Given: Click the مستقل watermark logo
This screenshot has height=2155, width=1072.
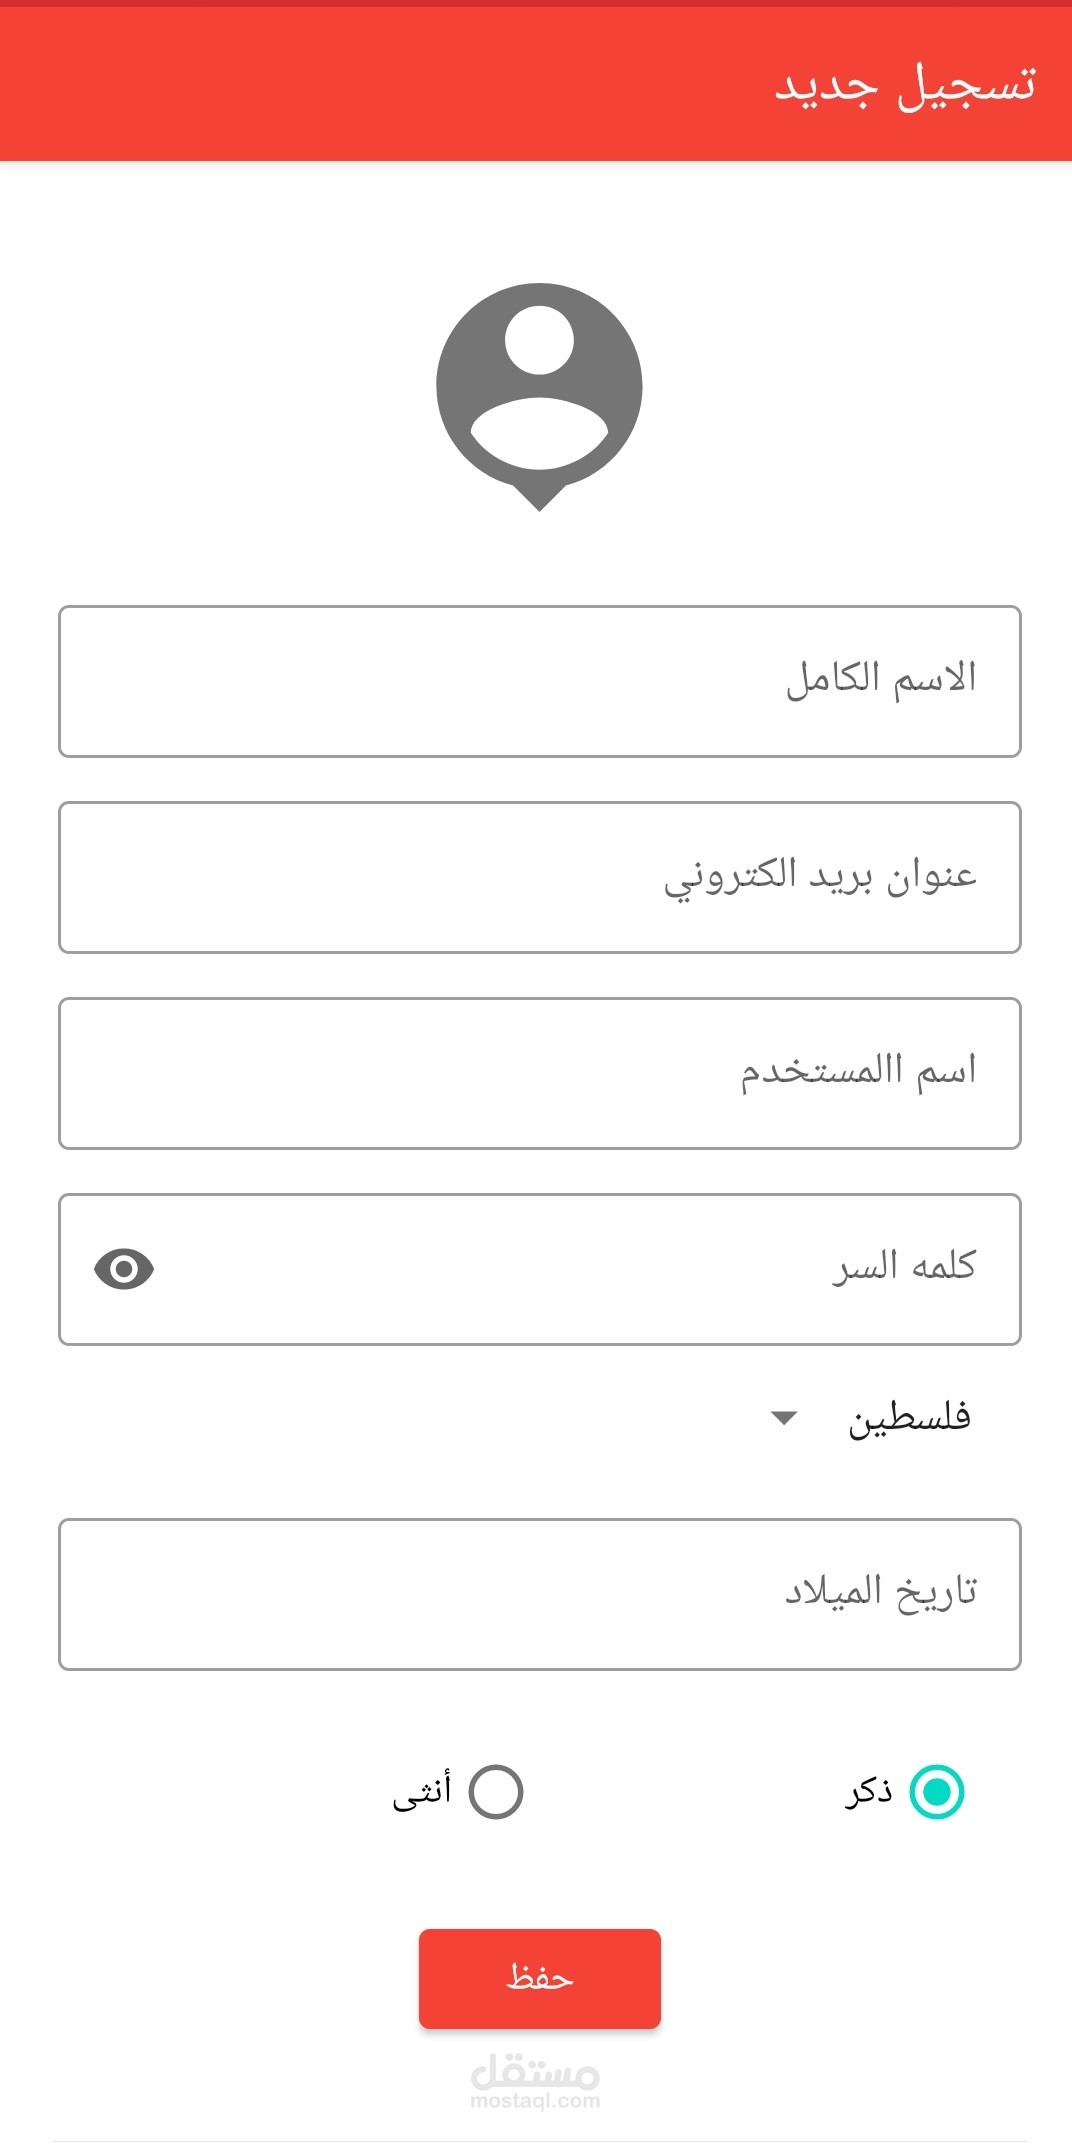Looking at the screenshot, I should pyautogui.click(x=535, y=2071).
